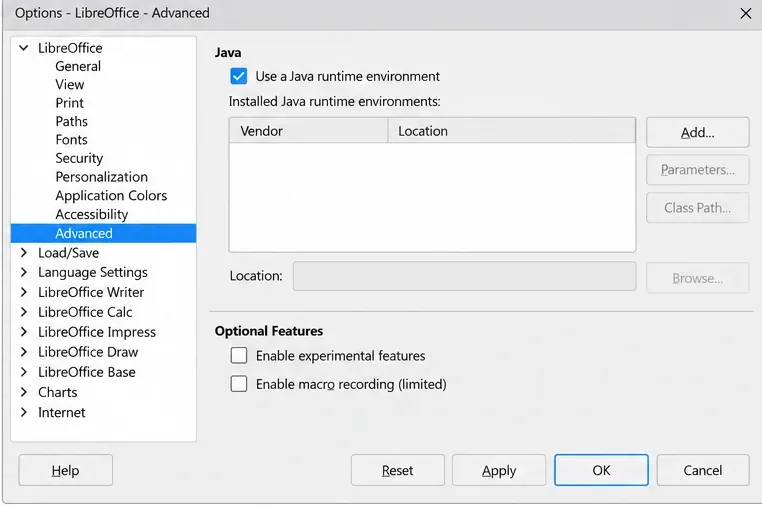Image resolution: width=762 pixels, height=506 pixels.
Task: Open Help for this dialog
Action: click(66, 470)
